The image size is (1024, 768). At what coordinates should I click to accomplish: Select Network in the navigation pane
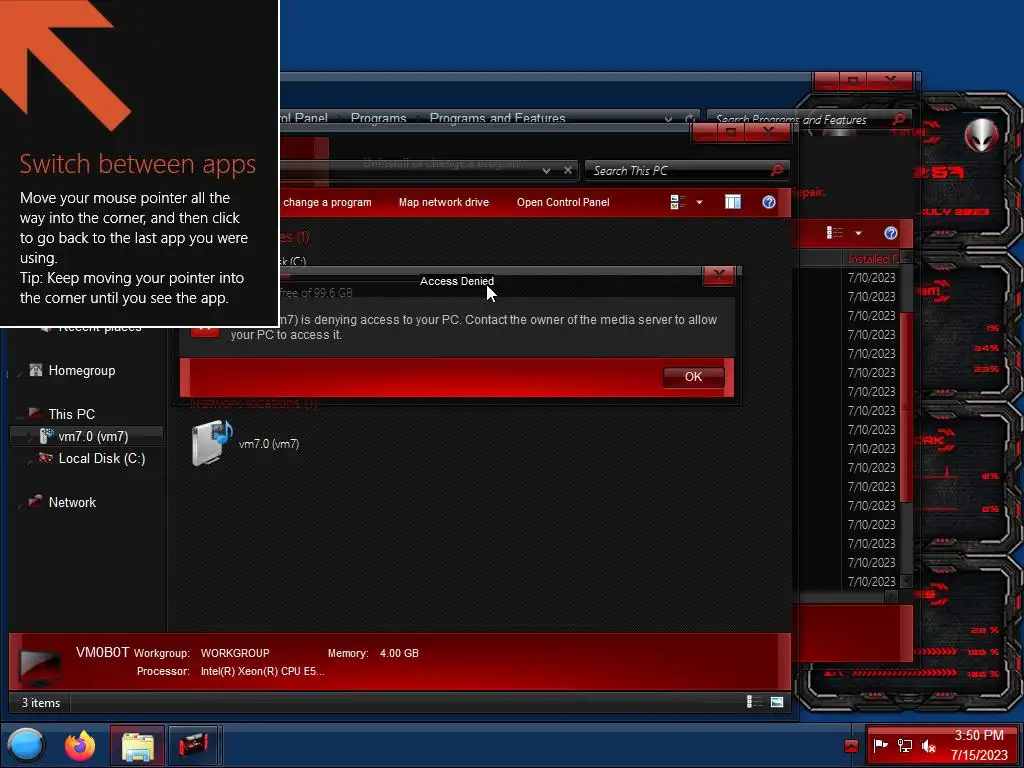[x=72, y=502]
